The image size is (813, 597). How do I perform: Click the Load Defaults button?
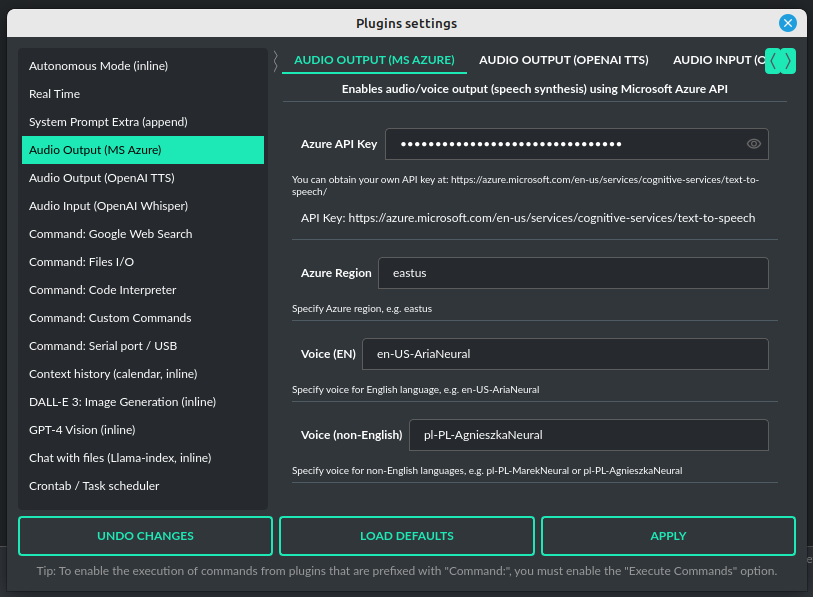pyautogui.click(x=407, y=536)
